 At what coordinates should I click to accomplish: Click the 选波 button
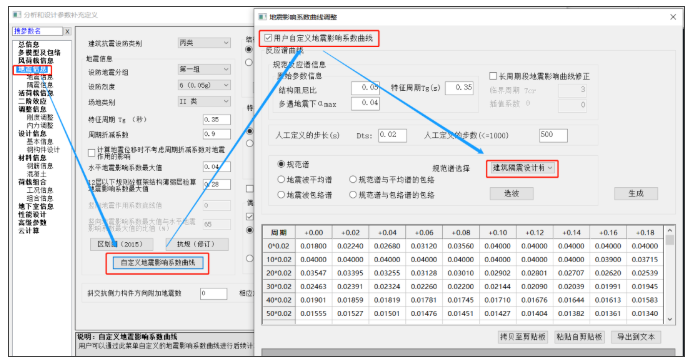[x=512, y=193]
